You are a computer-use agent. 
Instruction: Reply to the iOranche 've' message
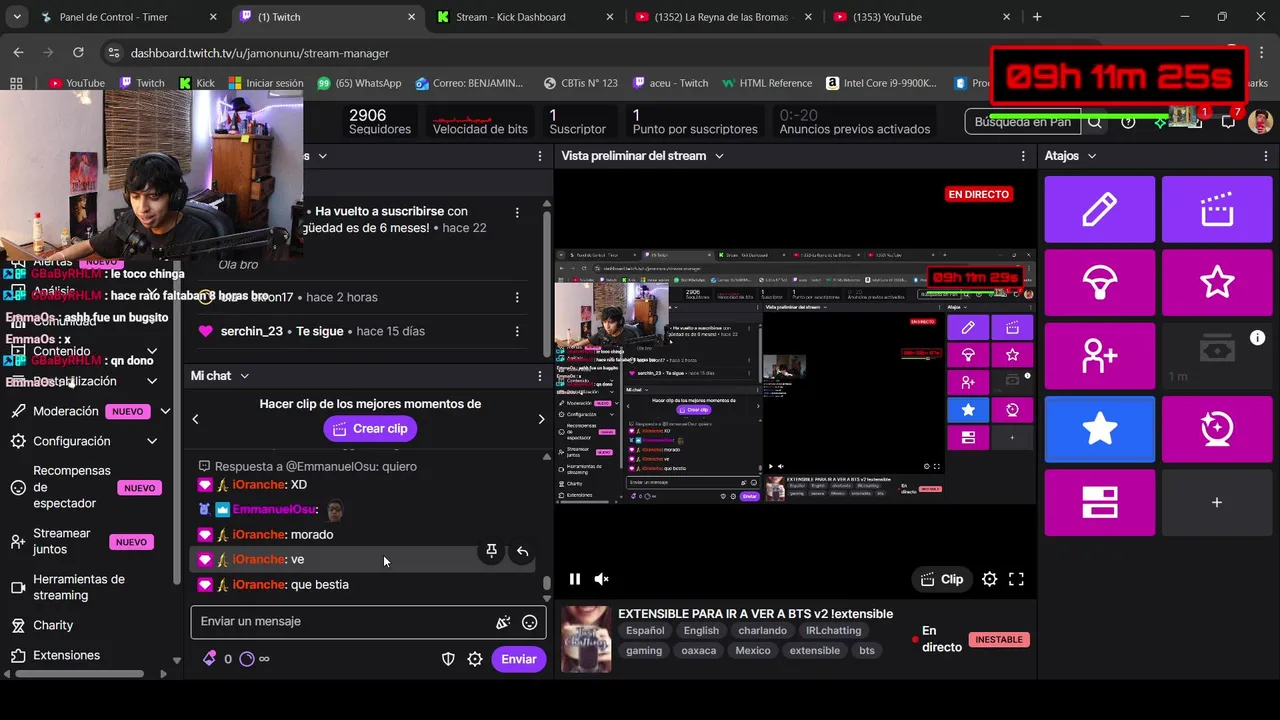[522, 551]
